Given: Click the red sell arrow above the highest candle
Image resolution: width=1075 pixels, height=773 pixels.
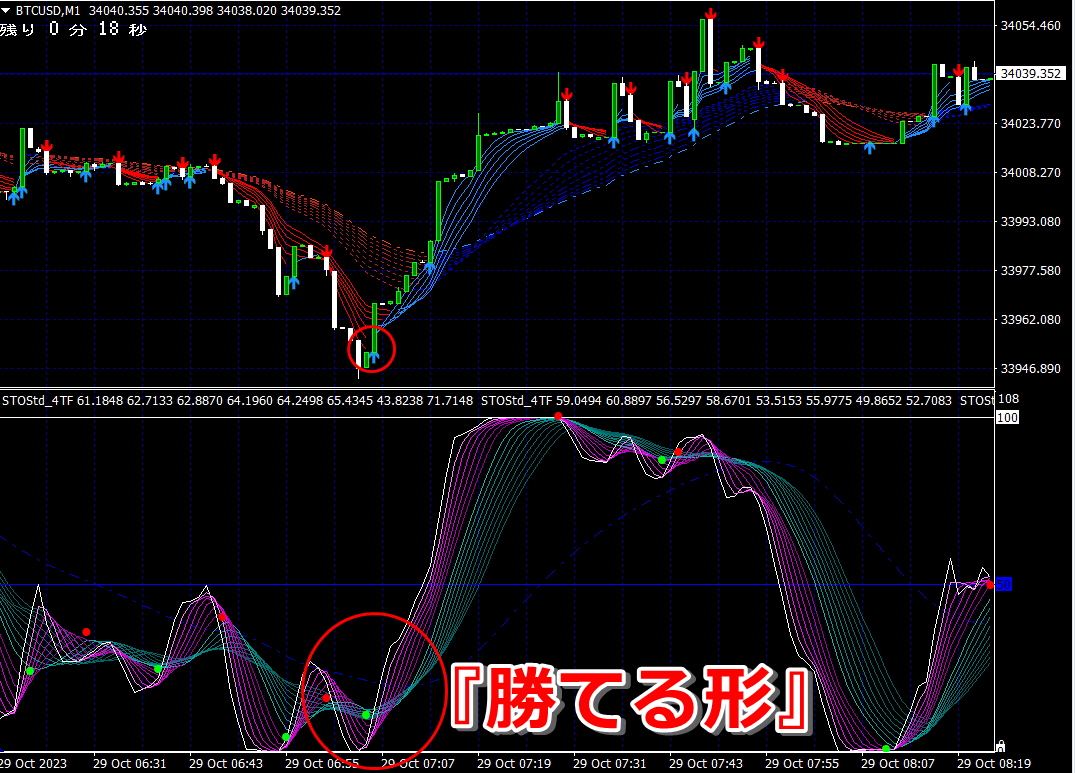Looking at the screenshot, I should 711,14.
